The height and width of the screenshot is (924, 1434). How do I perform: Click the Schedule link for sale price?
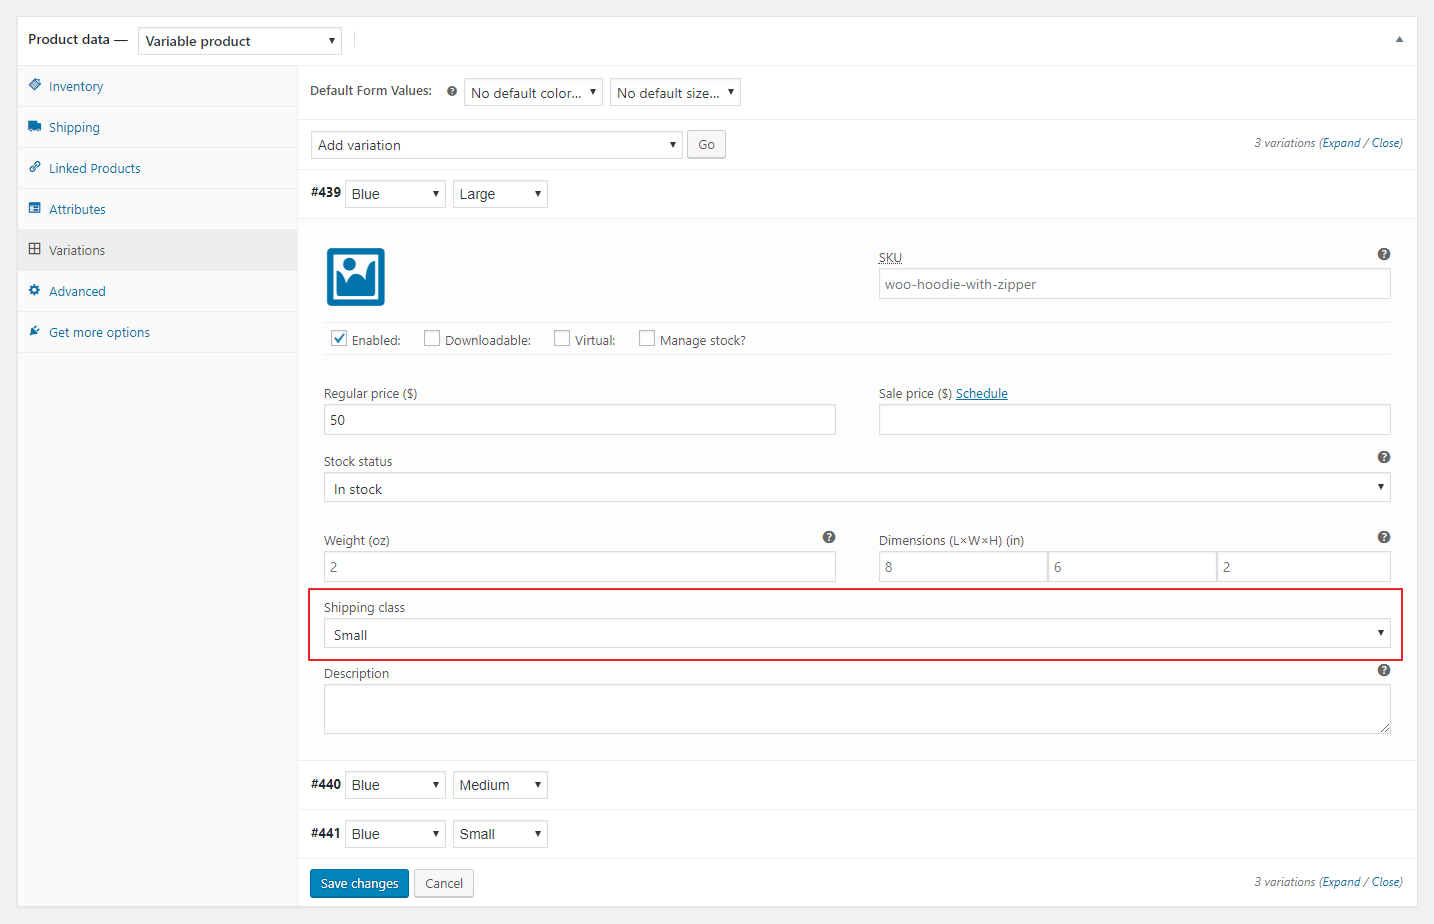tap(981, 393)
